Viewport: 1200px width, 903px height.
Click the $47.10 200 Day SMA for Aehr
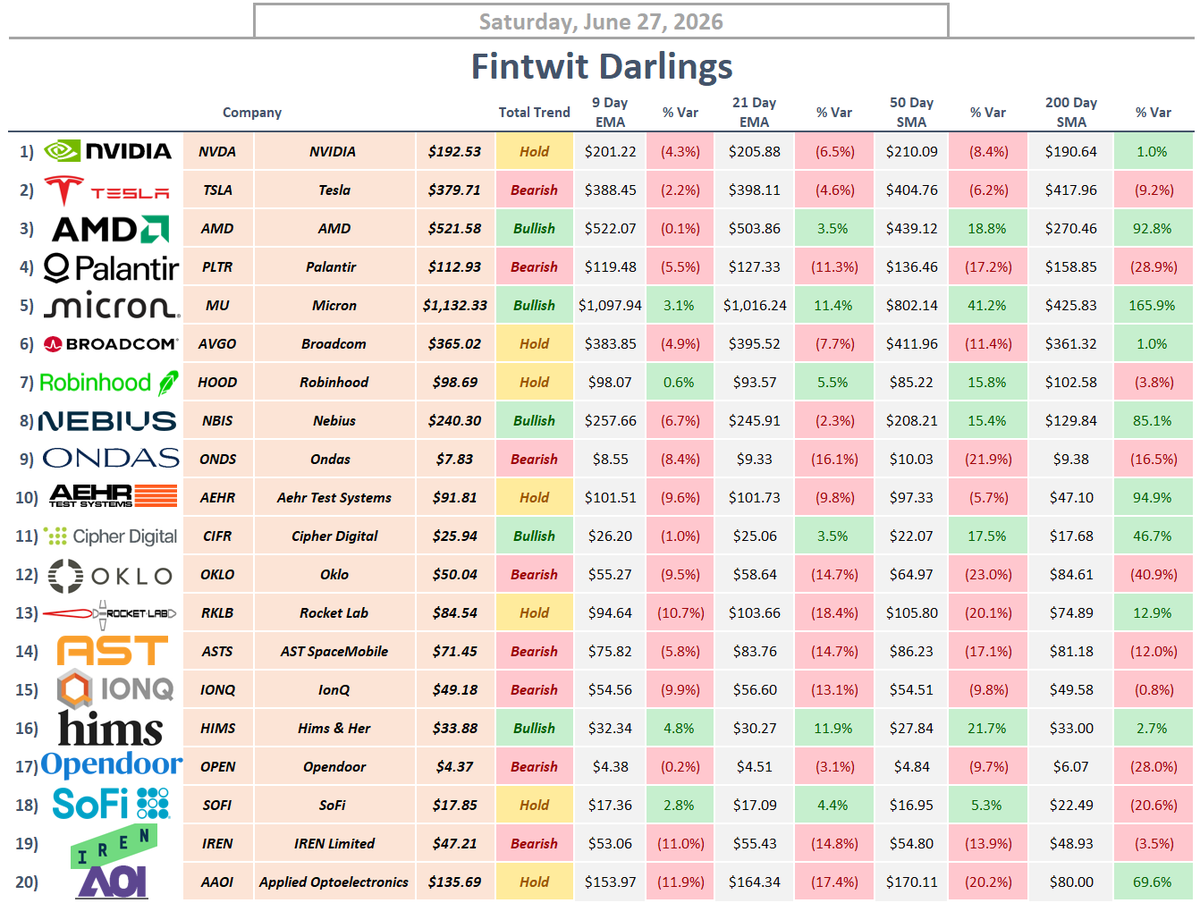[x=1071, y=497]
